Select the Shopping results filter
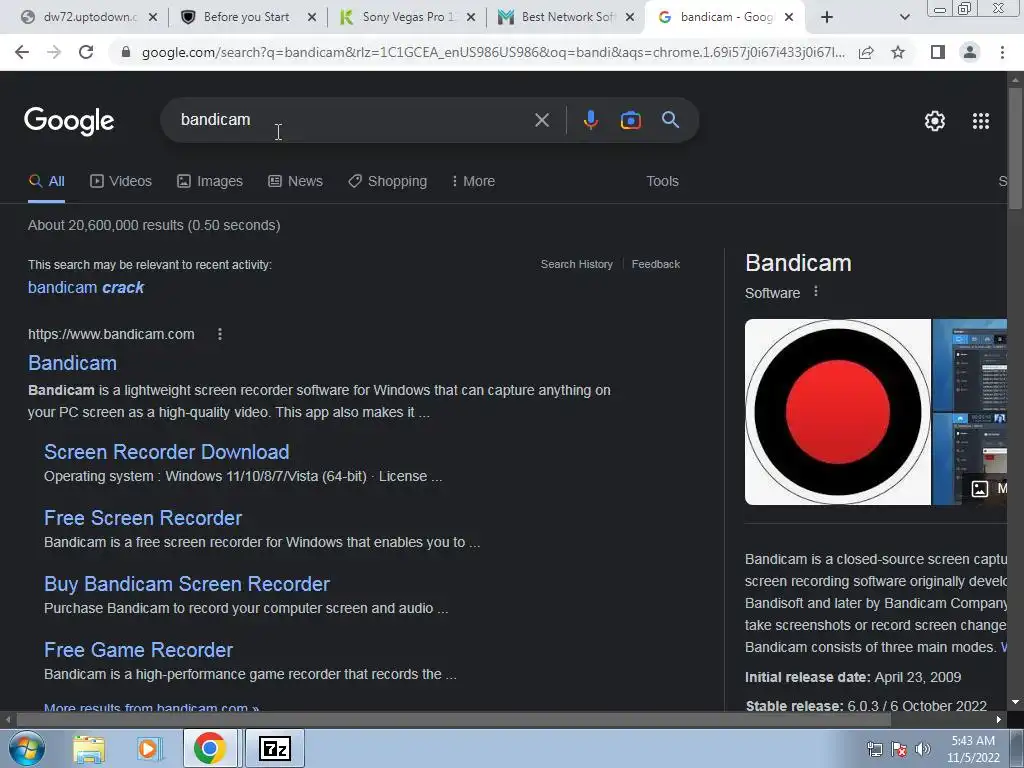1024x768 pixels. 387,182
